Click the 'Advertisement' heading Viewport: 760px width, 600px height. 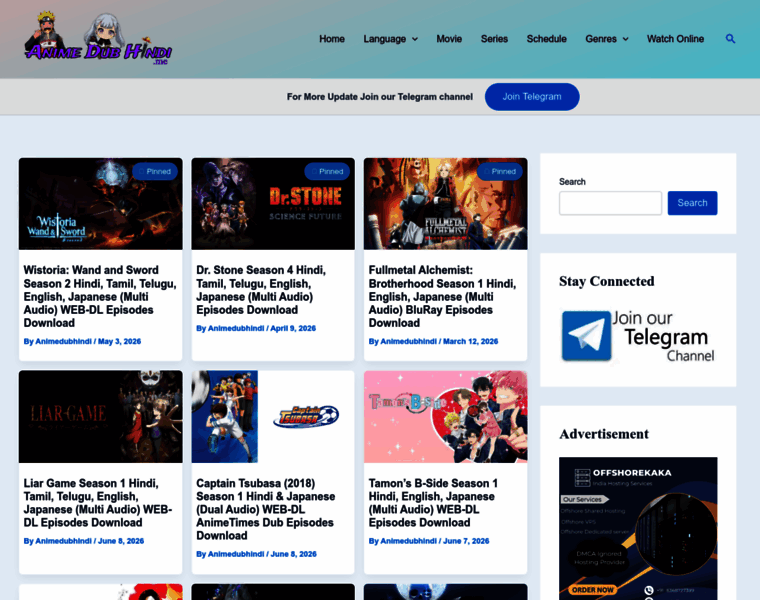(604, 434)
